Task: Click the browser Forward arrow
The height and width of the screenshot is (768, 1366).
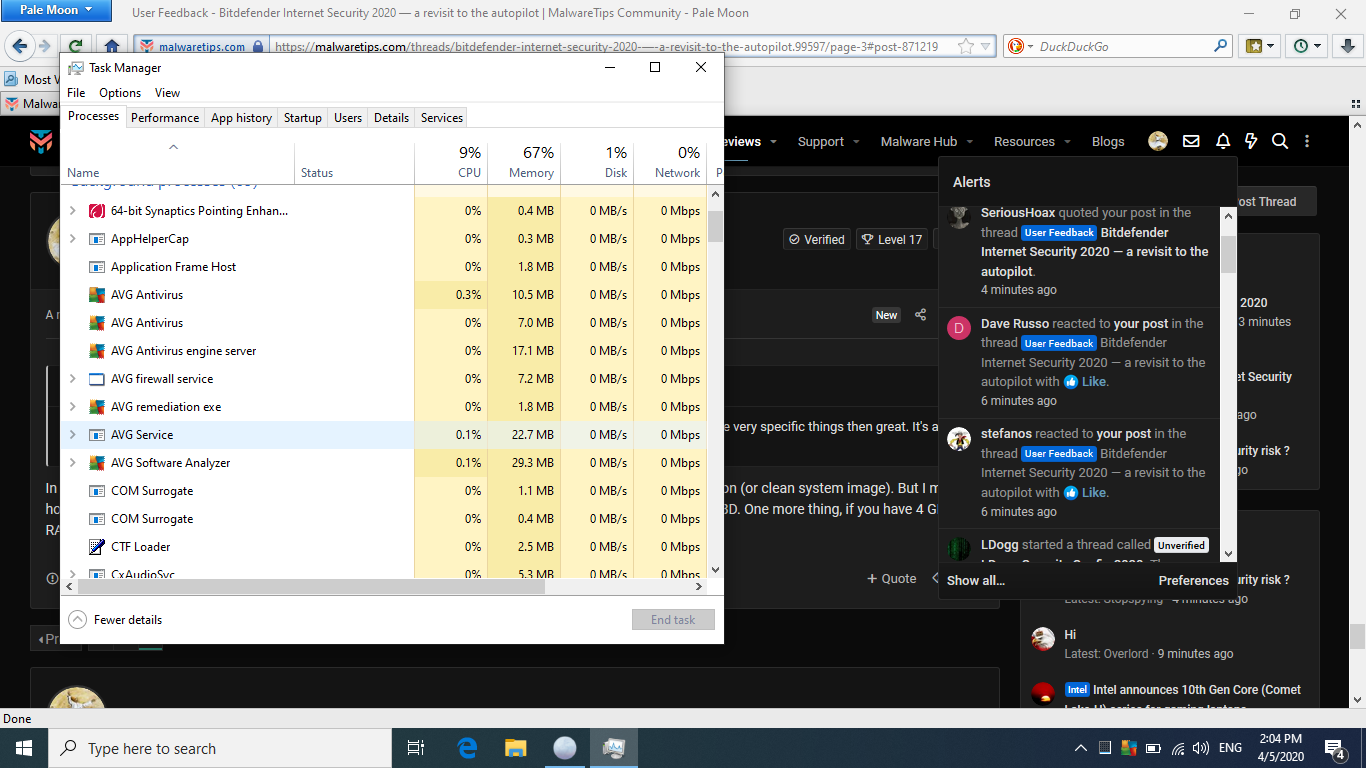Action: 44,46
